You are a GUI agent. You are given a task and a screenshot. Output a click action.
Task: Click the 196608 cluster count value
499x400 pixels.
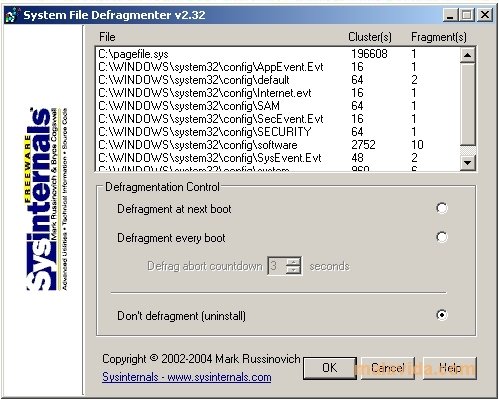tap(369, 54)
